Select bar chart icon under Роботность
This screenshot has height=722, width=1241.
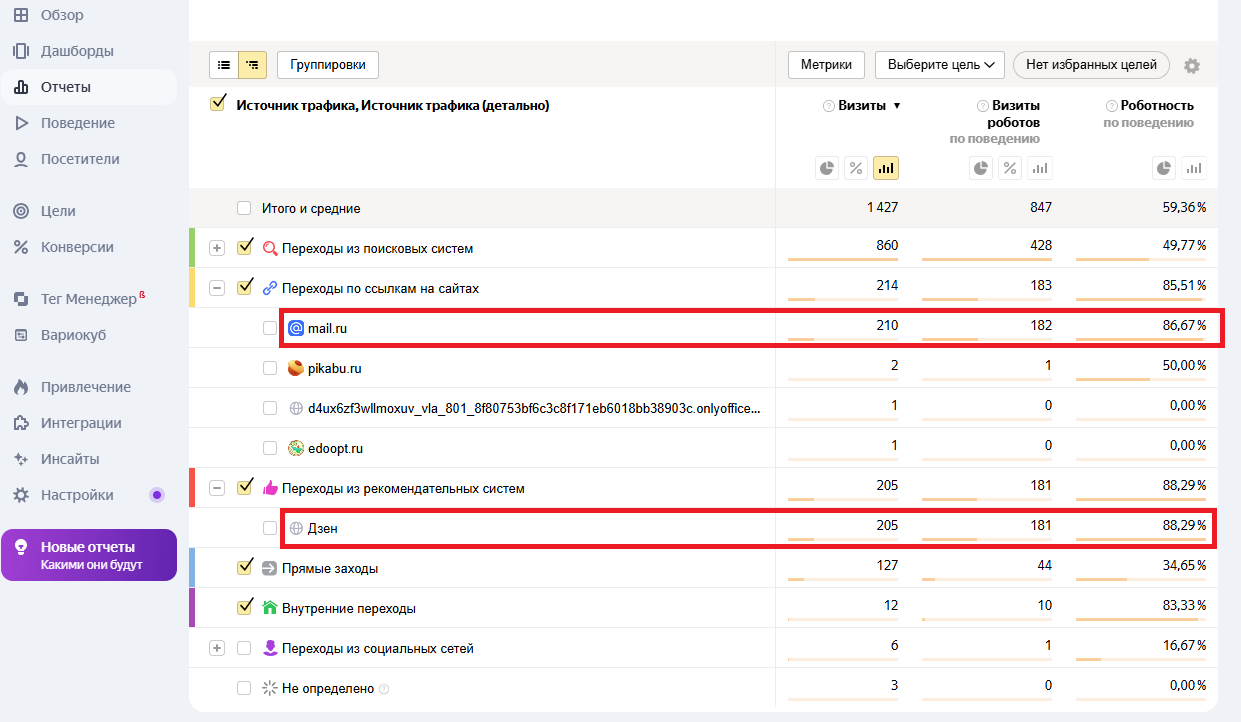[x=1193, y=168]
